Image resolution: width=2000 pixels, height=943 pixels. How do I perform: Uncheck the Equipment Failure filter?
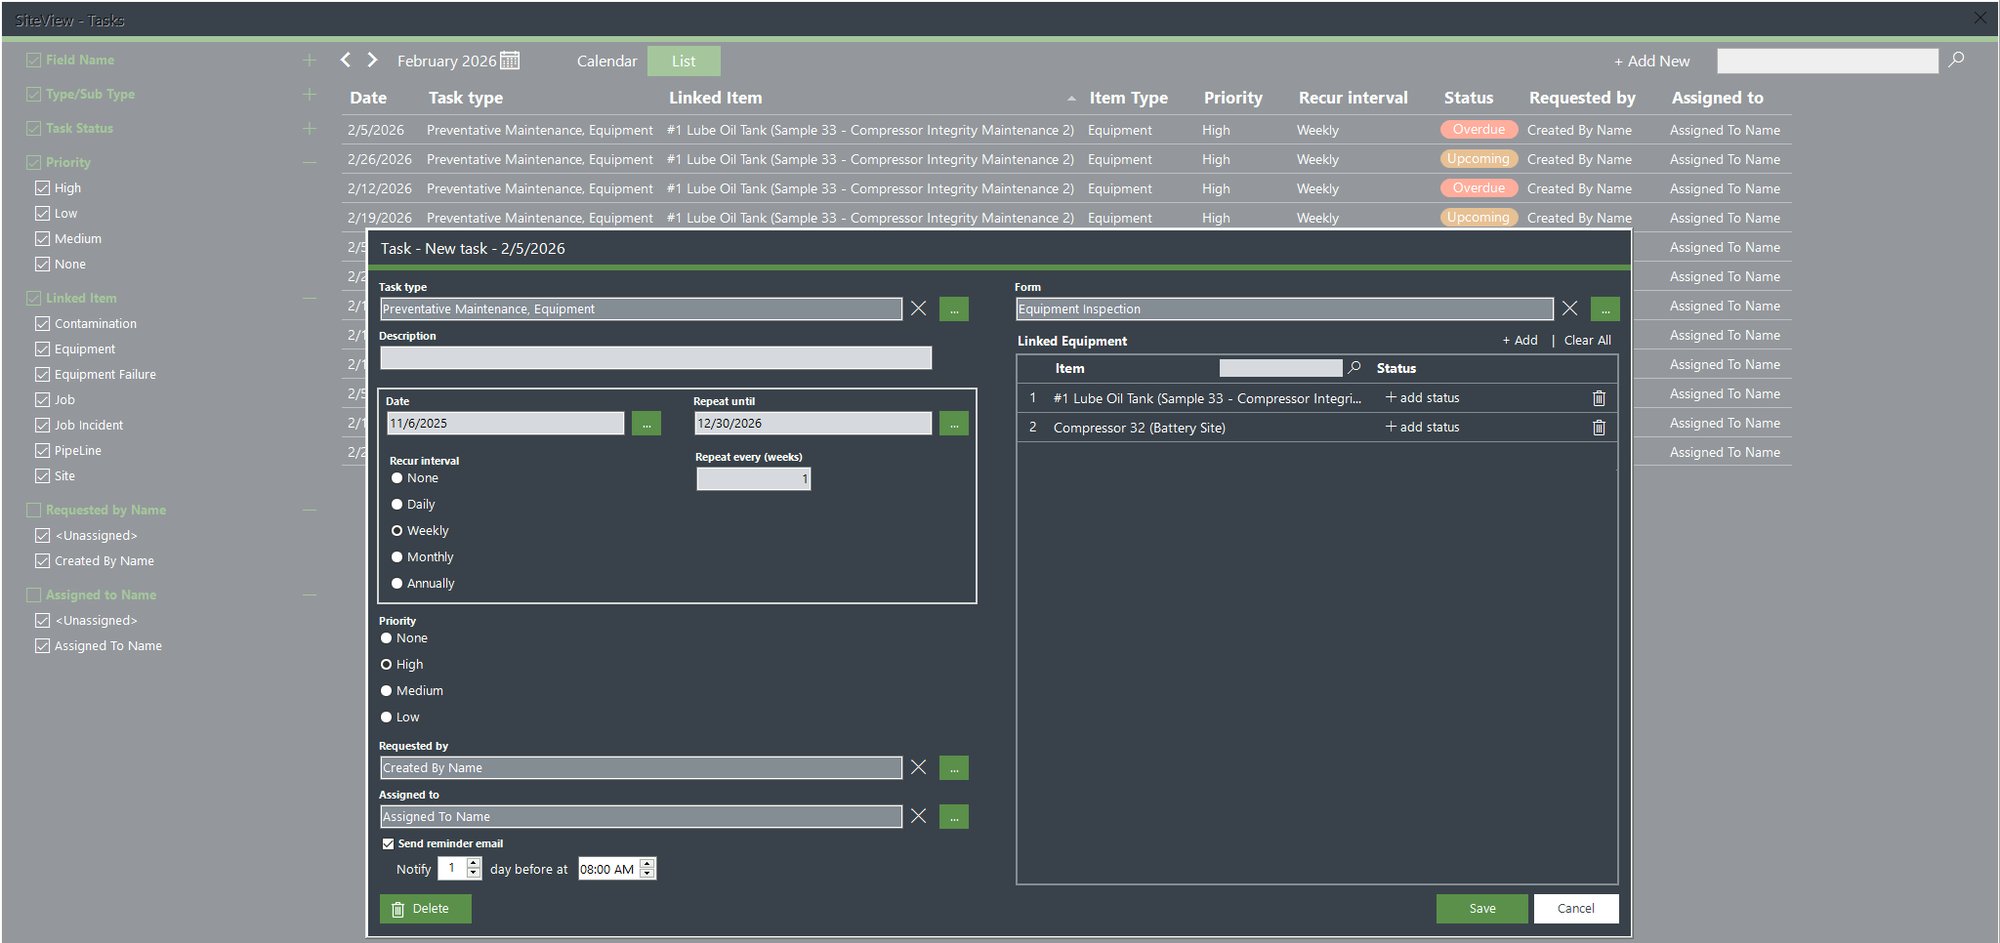click(43, 374)
